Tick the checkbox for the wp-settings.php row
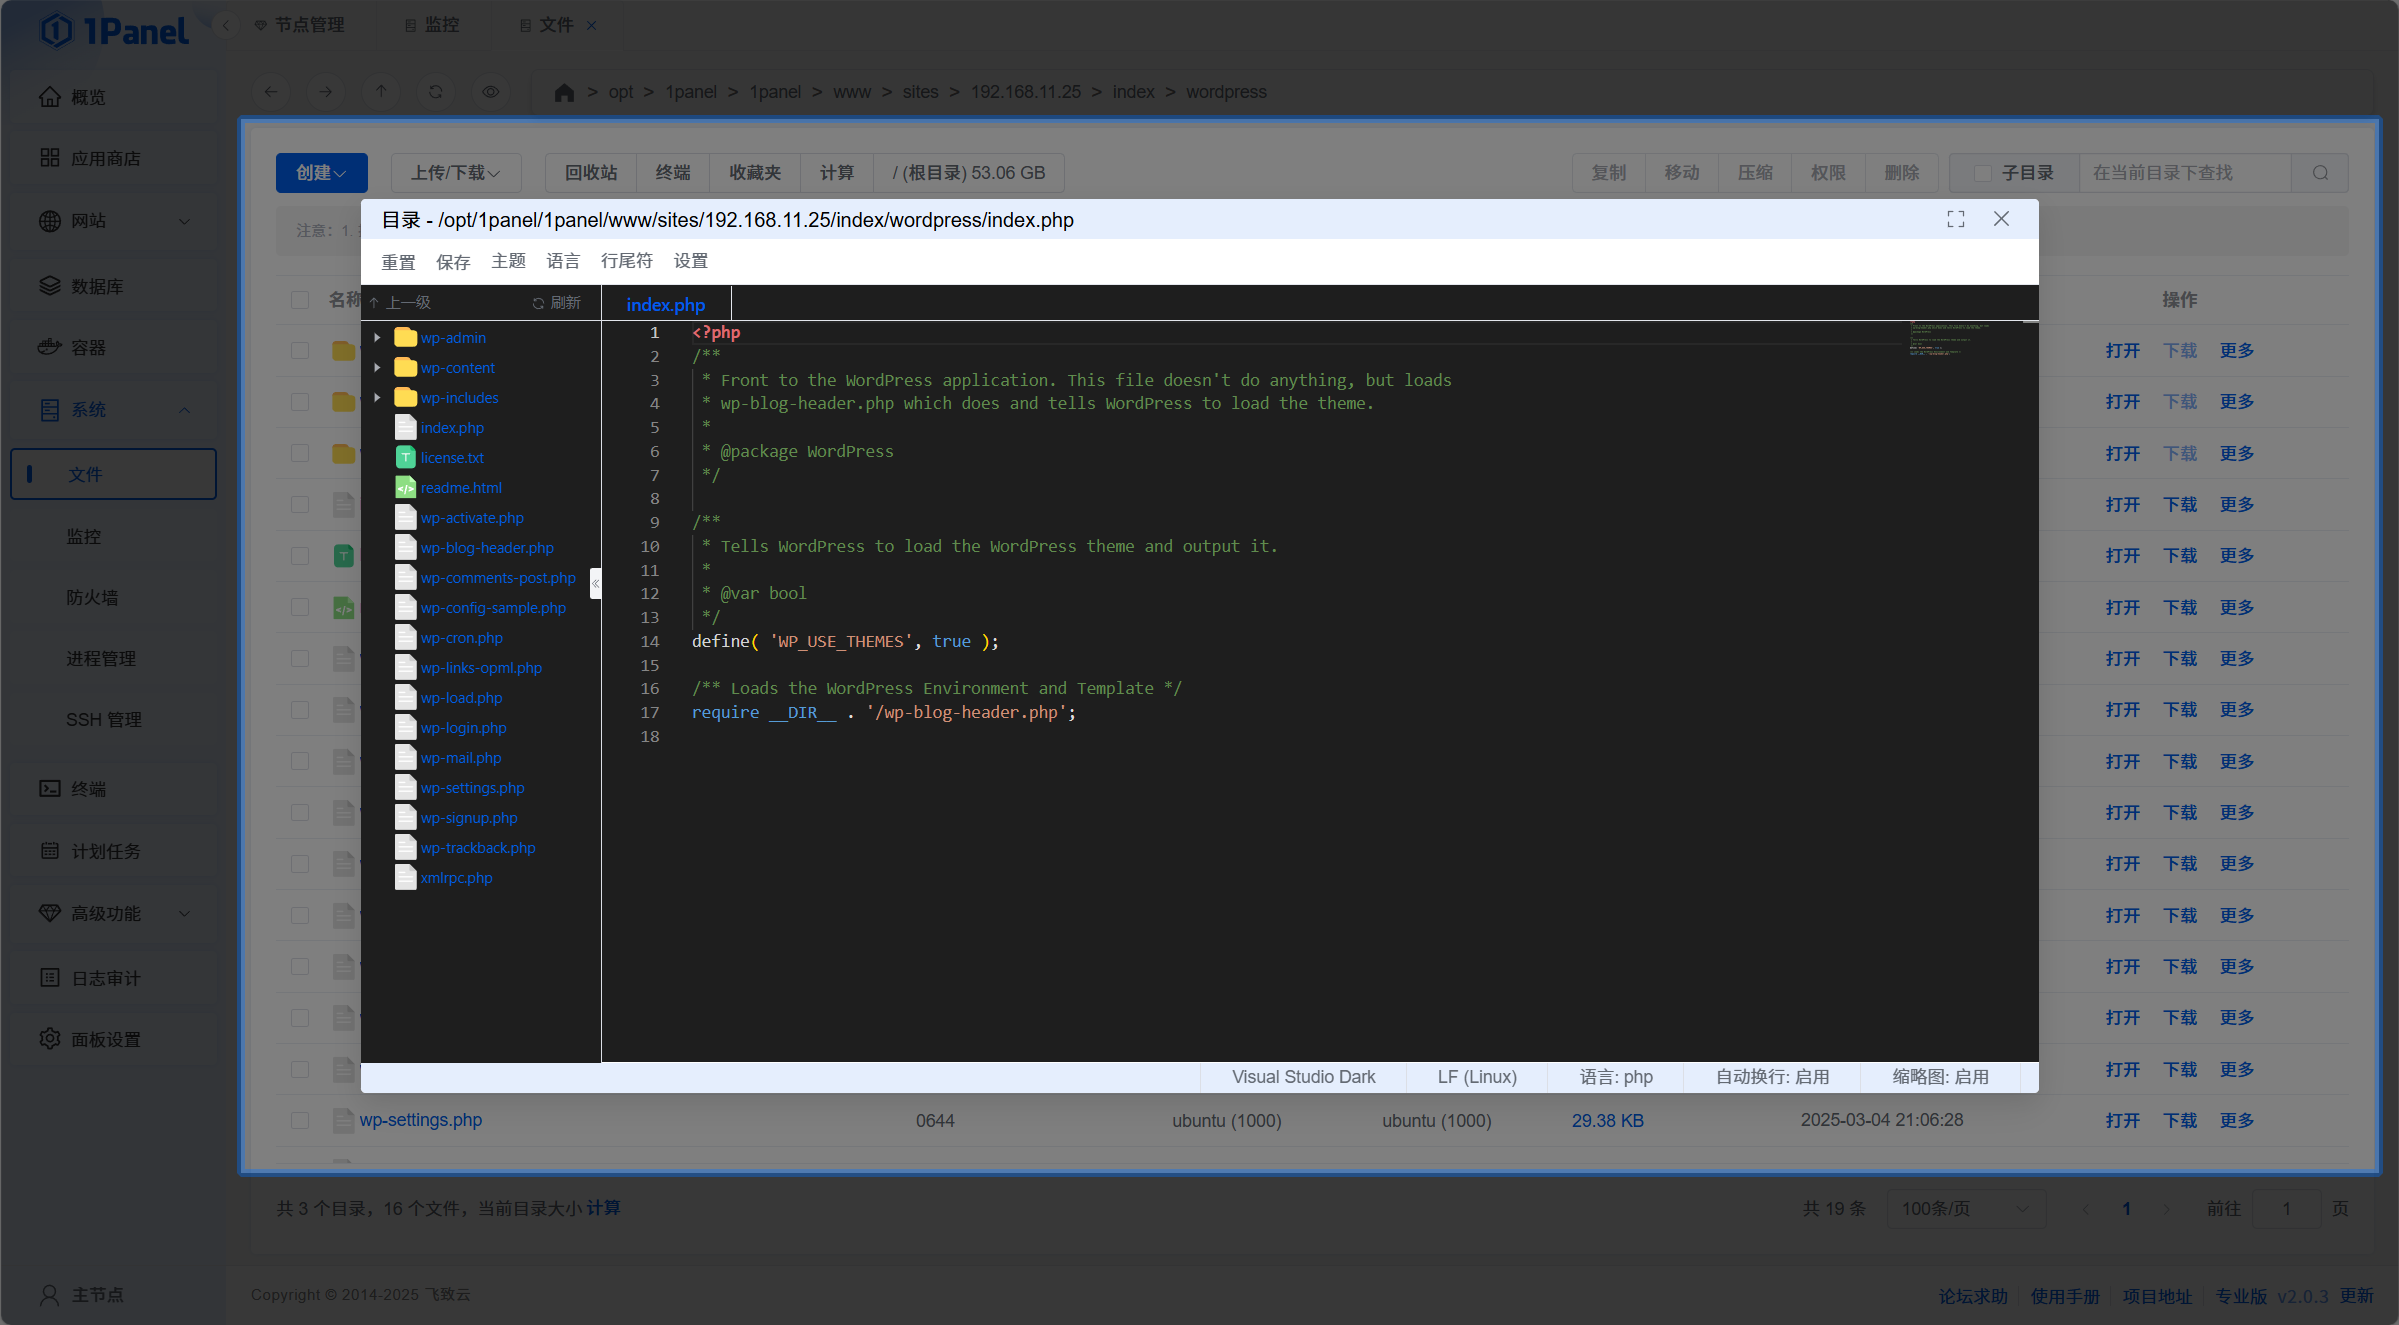 pos(300,1120)
